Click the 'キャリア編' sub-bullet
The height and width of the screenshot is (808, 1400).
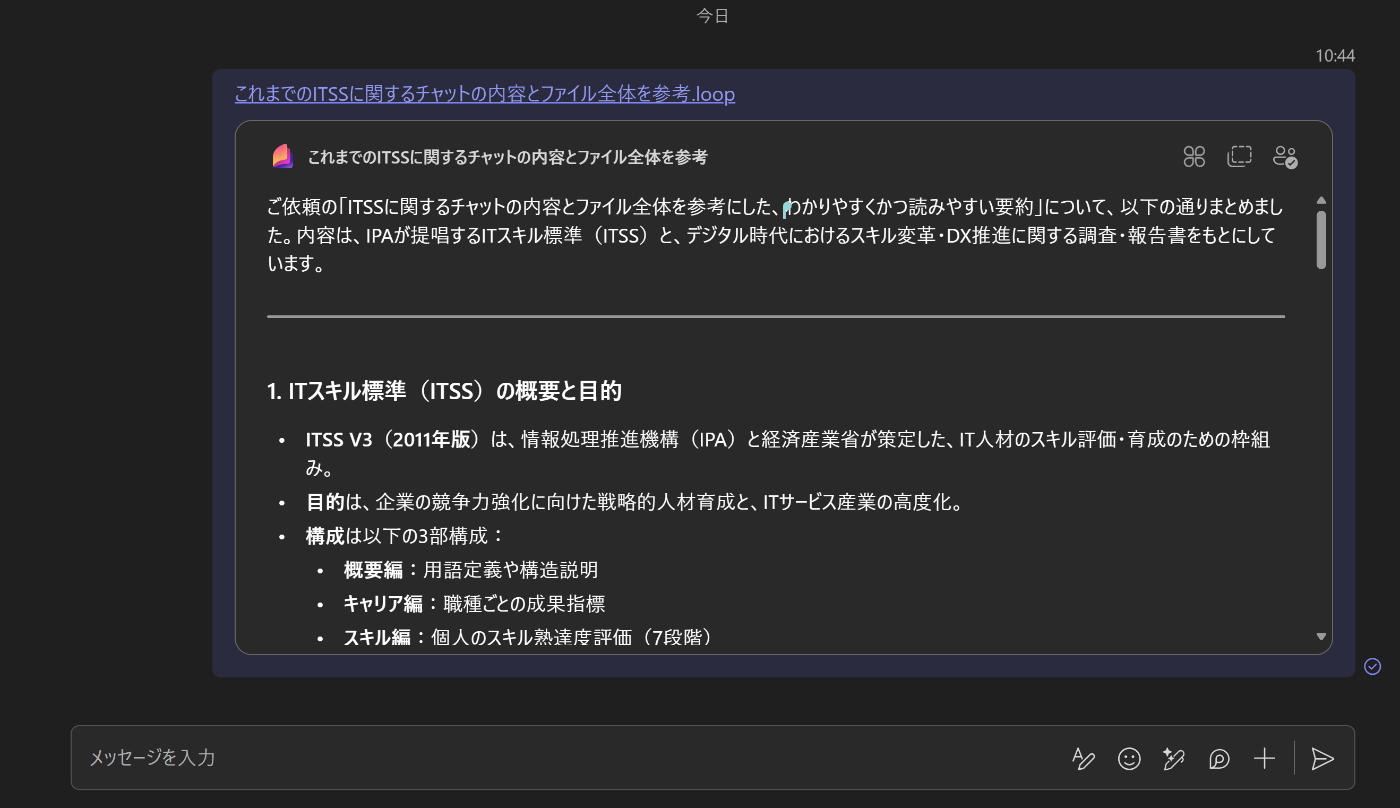pyautogui.click(x=474, y=604)
